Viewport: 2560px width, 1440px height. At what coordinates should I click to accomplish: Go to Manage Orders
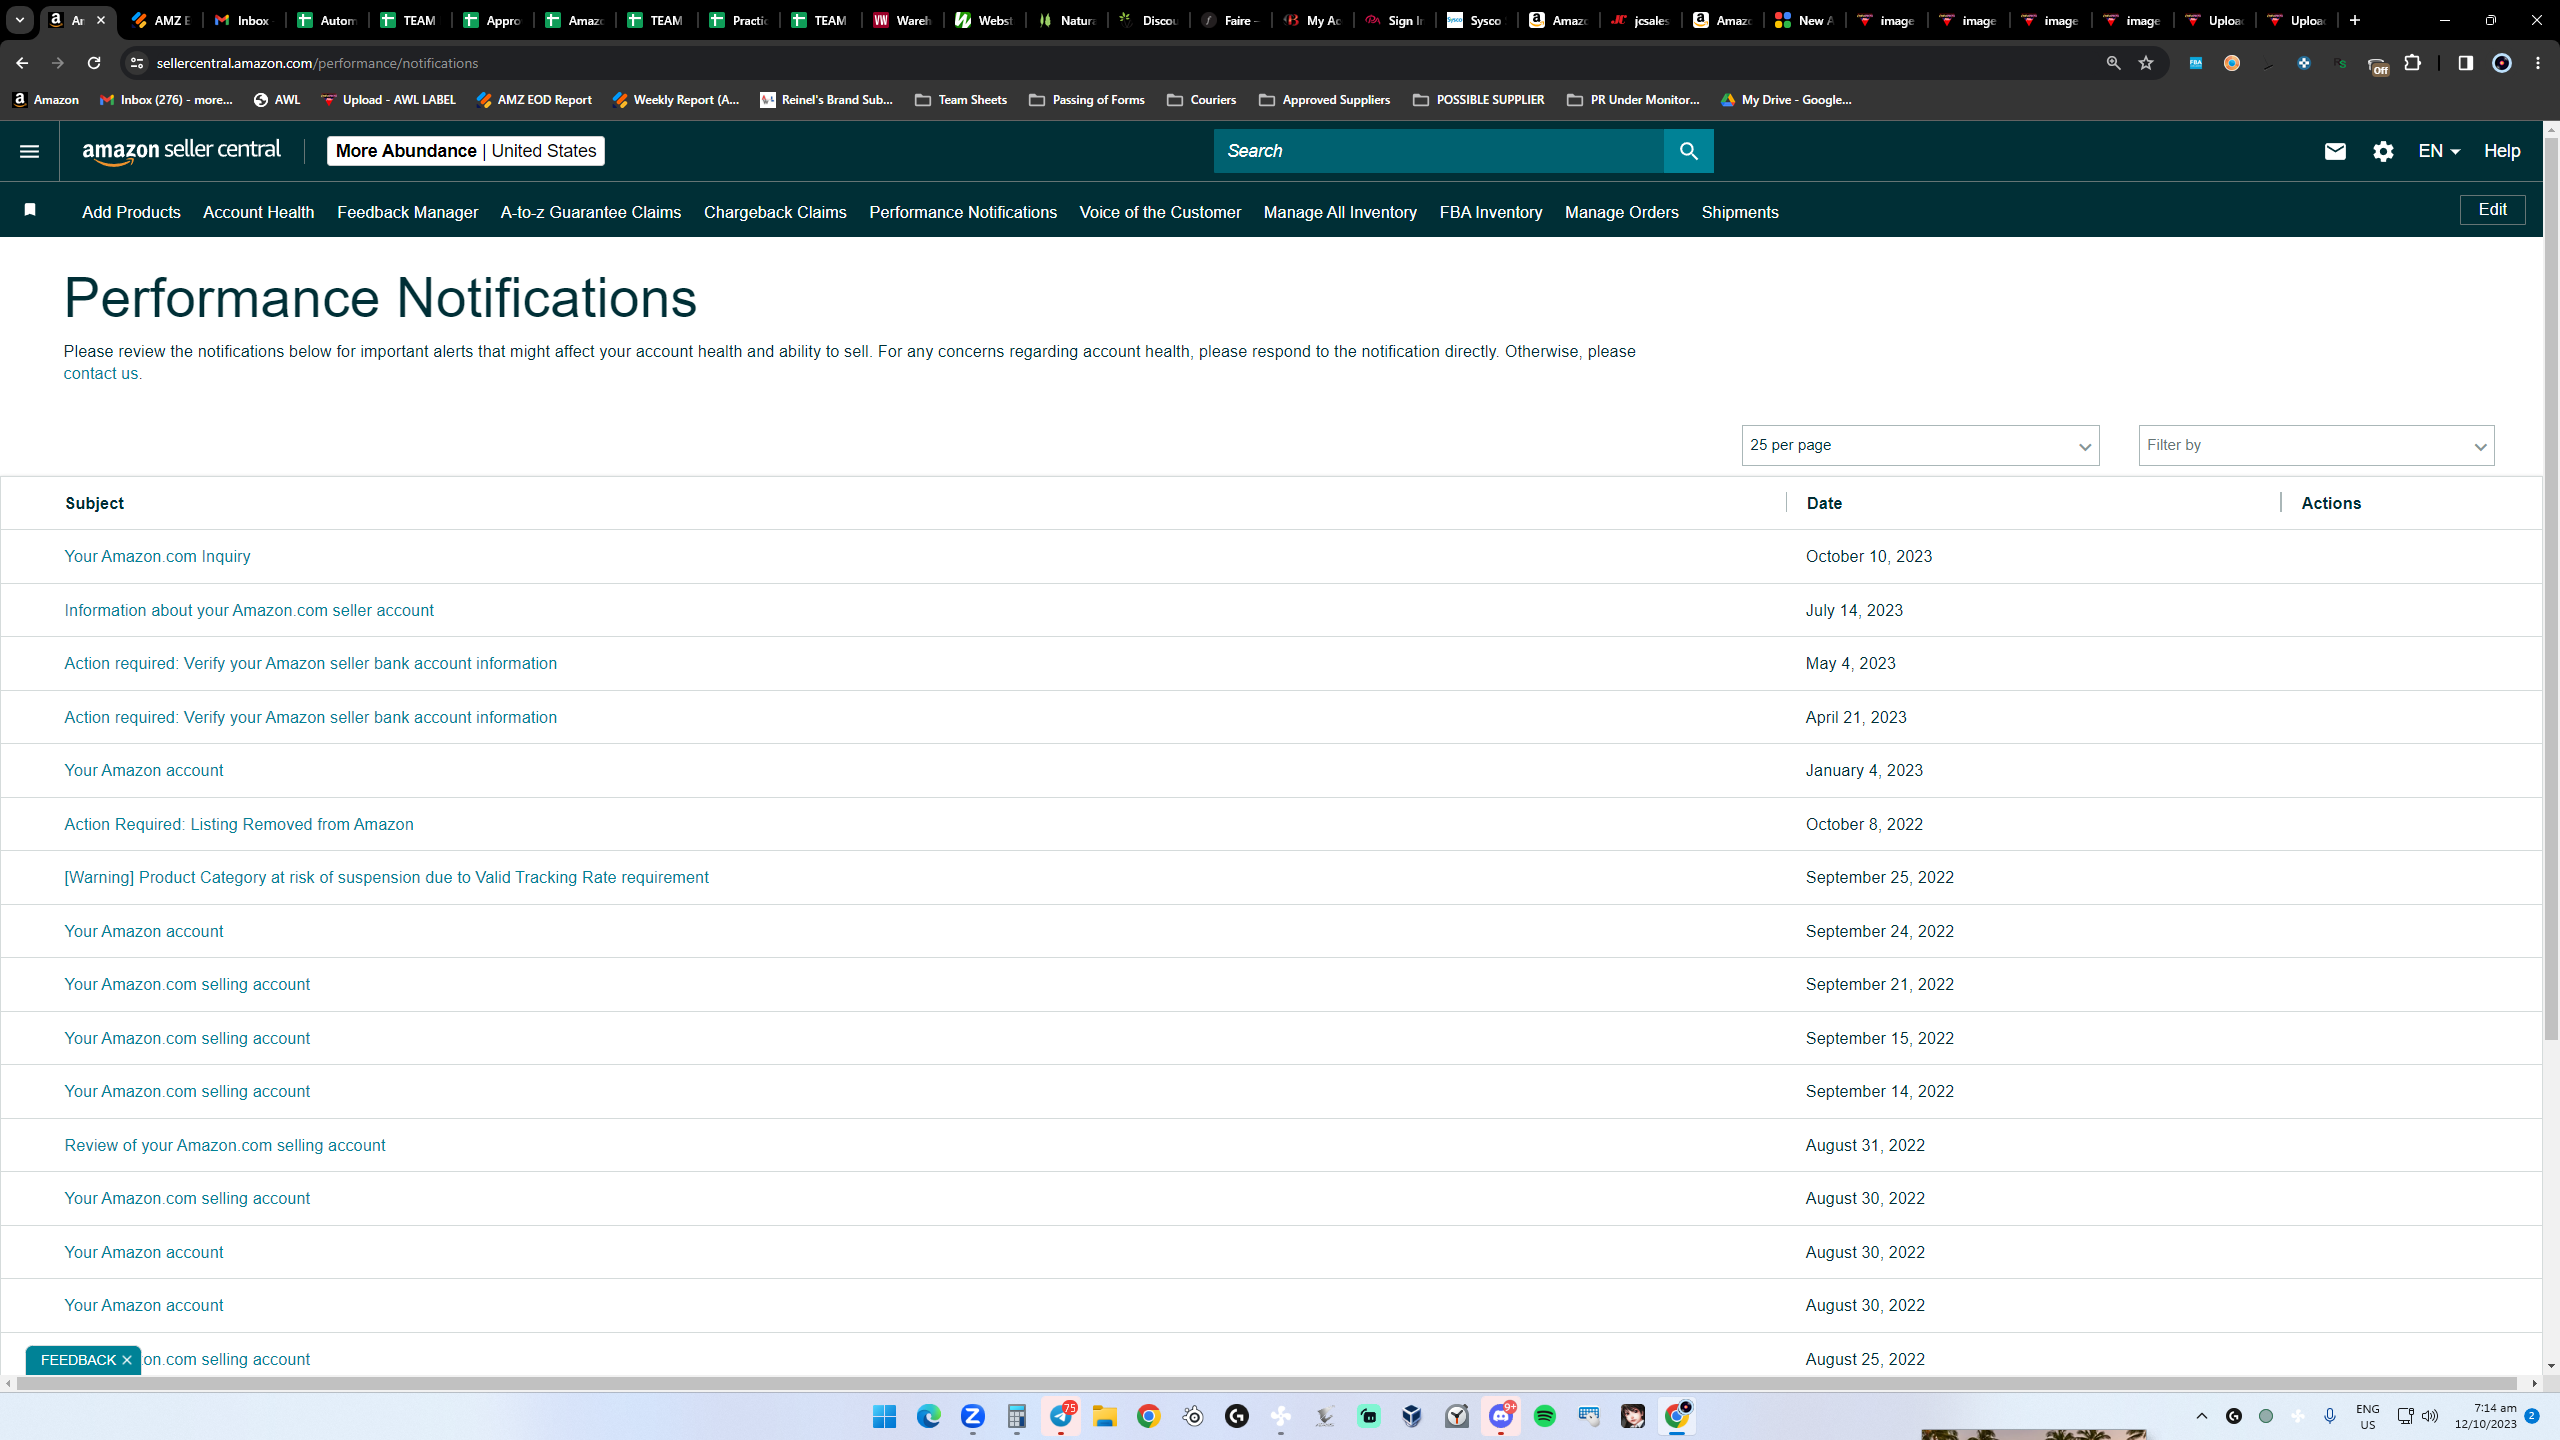pos(1622,212)
